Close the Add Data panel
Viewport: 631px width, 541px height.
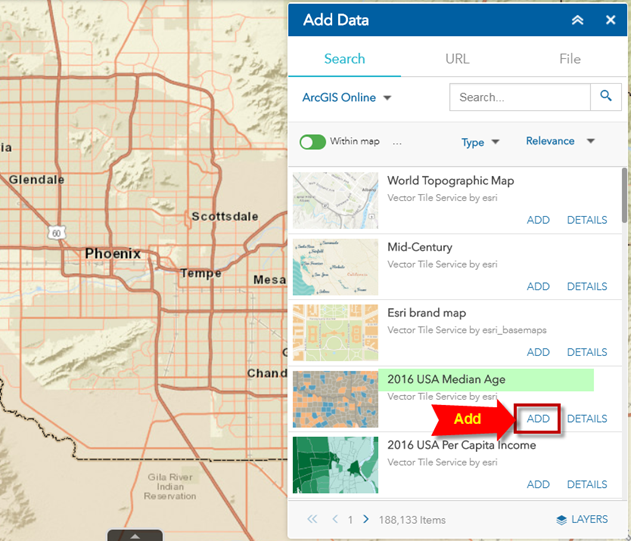pyautogui.click(x=610, y=20)
